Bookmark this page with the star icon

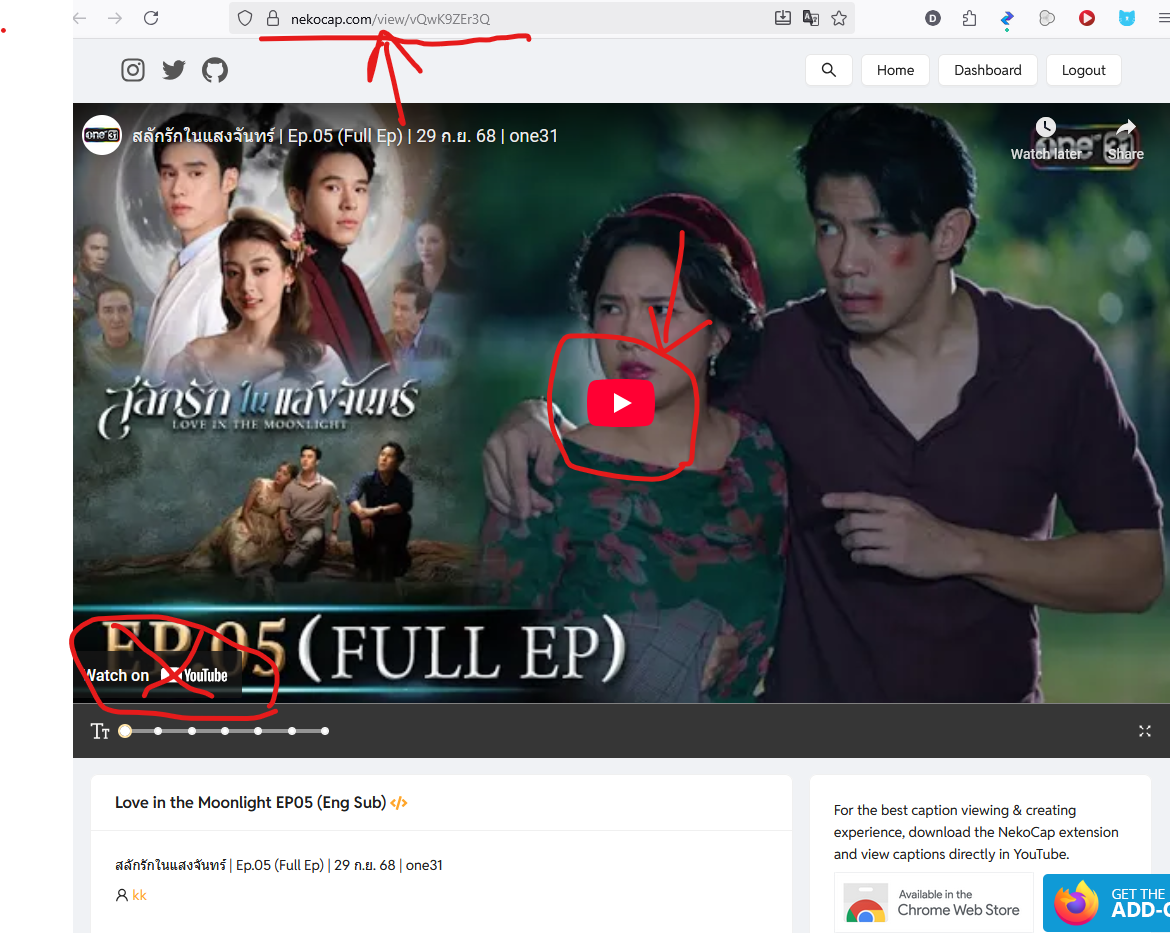[x=839, y=18]
